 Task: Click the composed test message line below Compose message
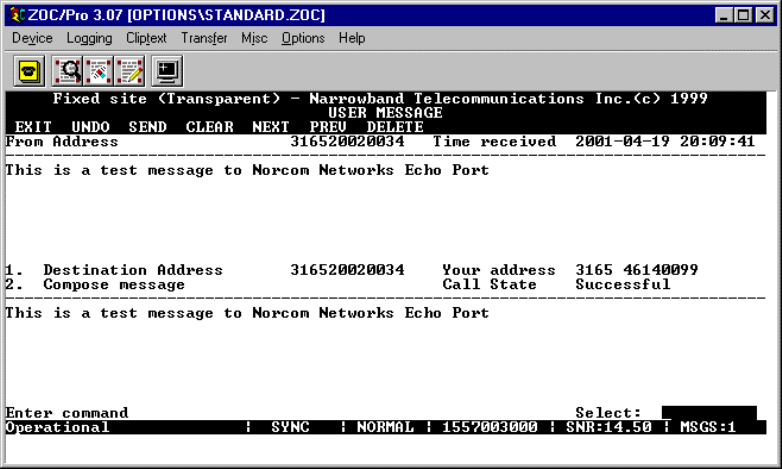(x=247, y=313)
